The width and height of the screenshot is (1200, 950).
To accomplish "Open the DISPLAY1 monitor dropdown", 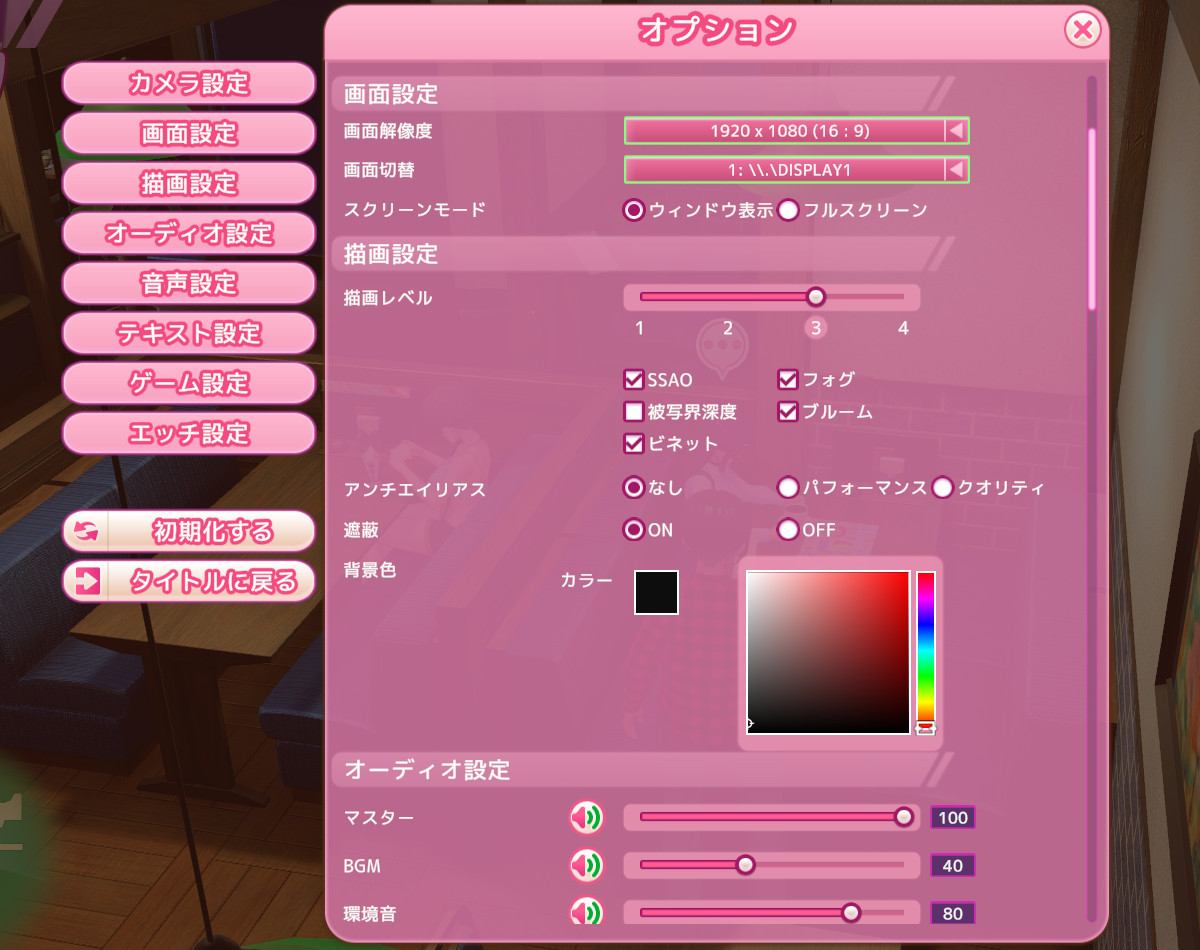I will [x=796, y=170].
